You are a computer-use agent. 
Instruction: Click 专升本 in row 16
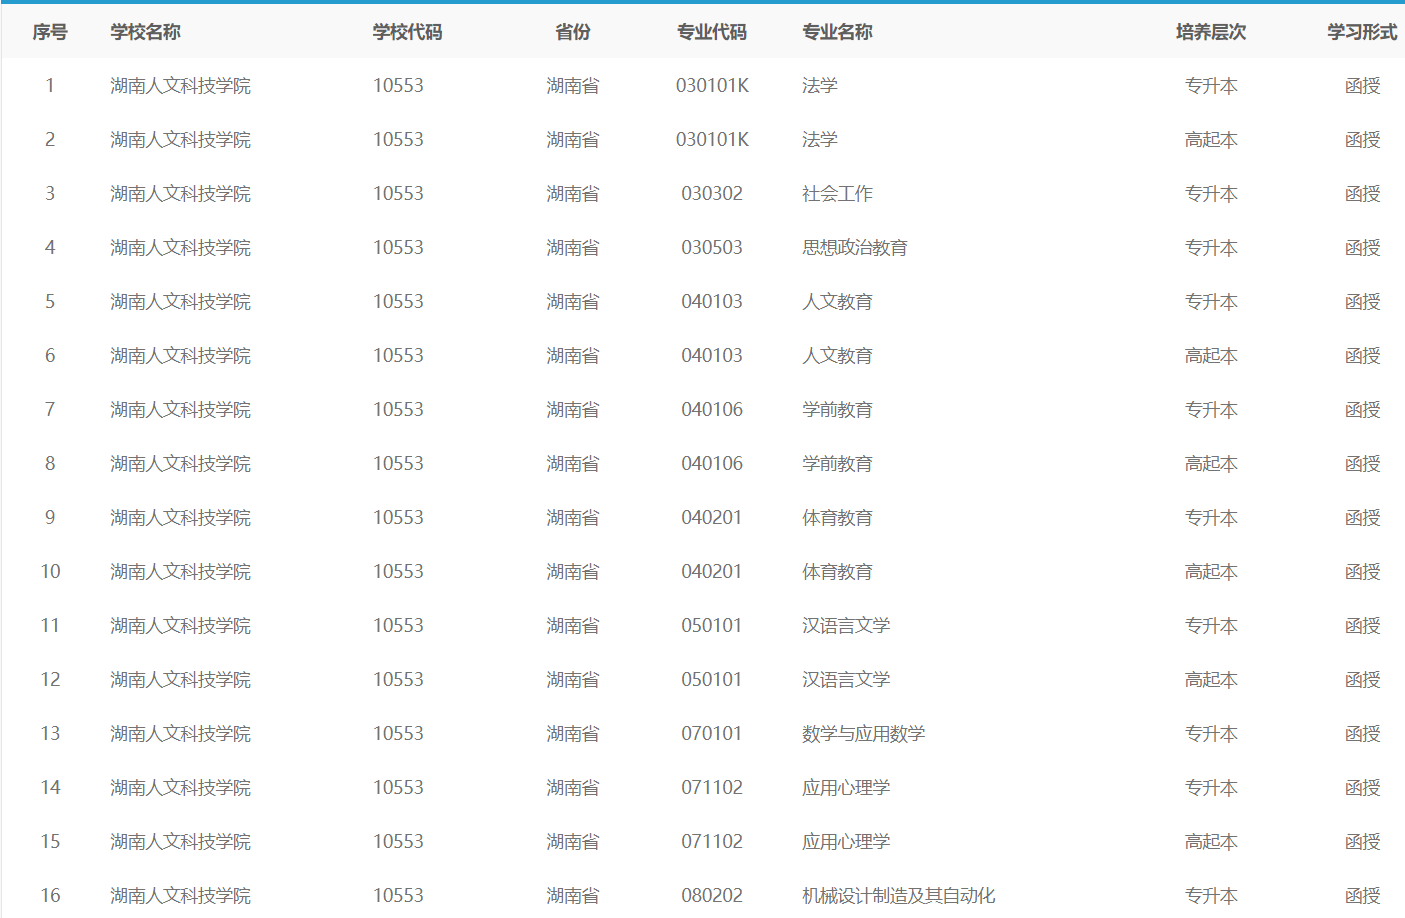point(1211,896)
